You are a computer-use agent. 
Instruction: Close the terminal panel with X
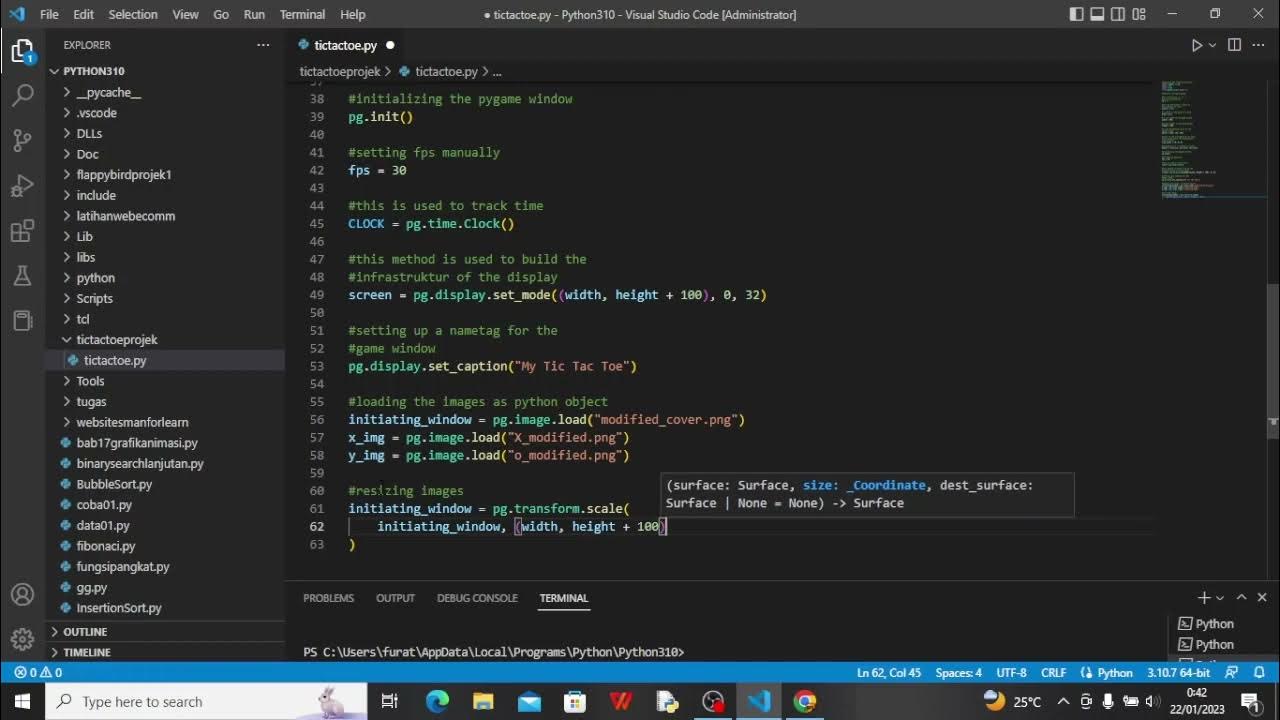point(1262,597)
